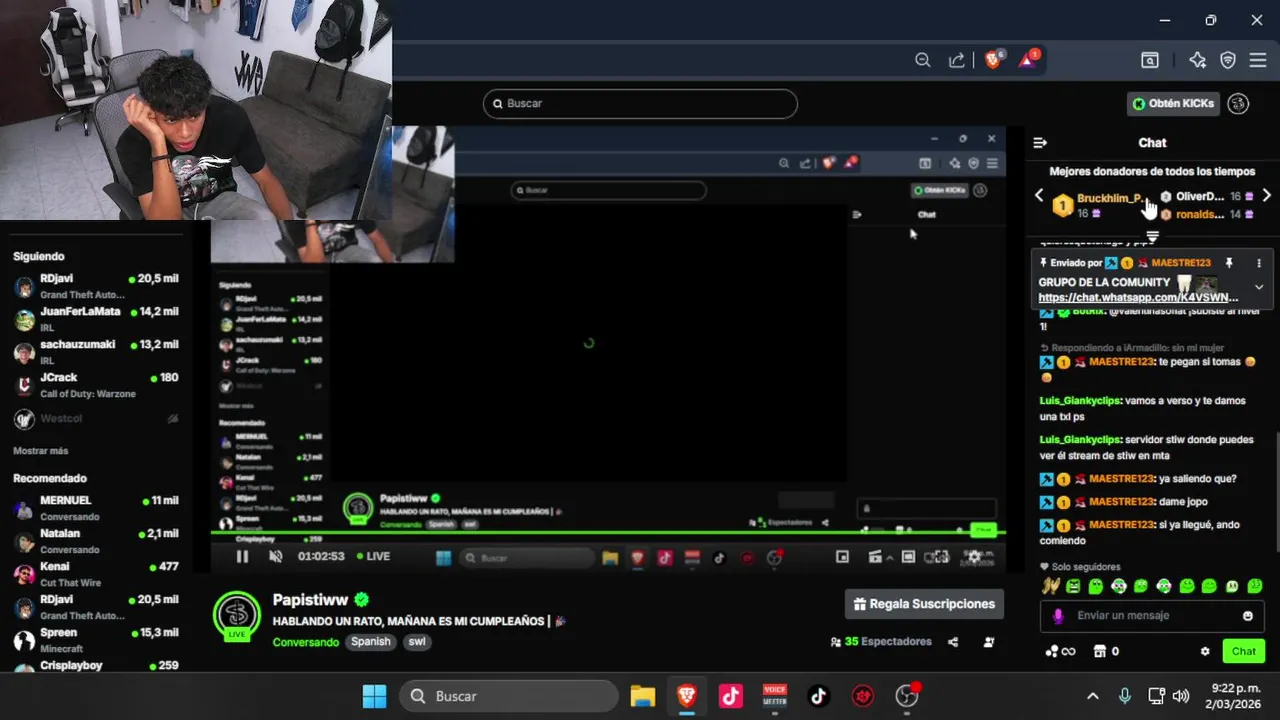Open player settings gear

coord(974,557)
